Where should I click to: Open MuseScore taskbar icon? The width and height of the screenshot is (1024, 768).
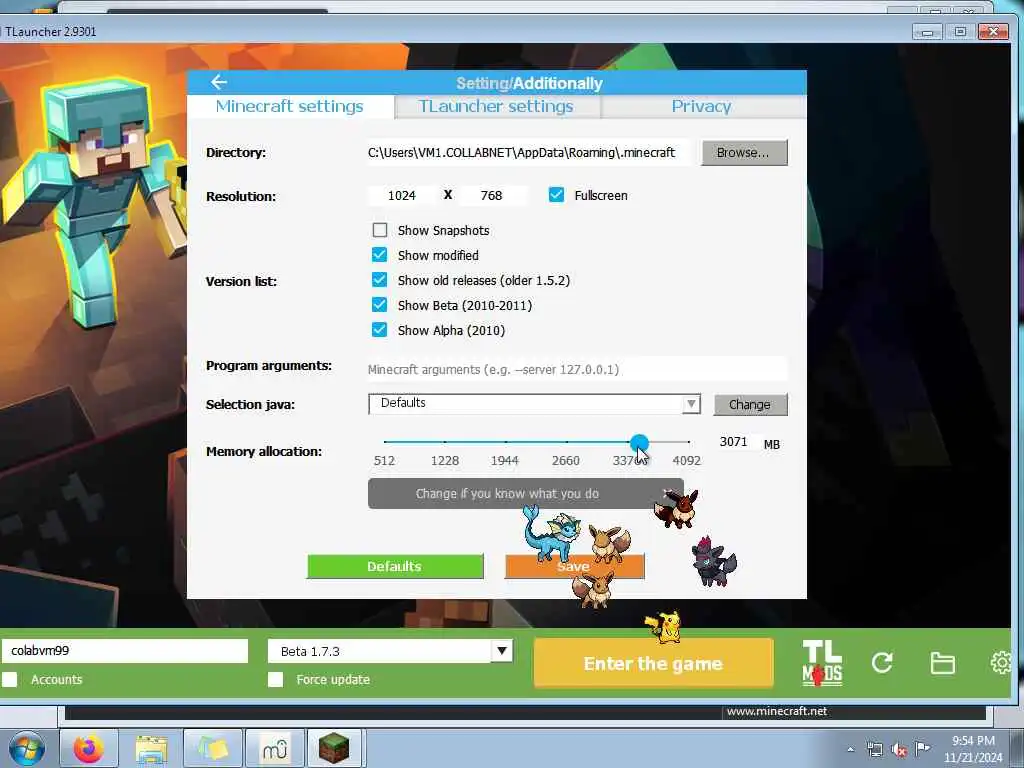tap(275, 748)
